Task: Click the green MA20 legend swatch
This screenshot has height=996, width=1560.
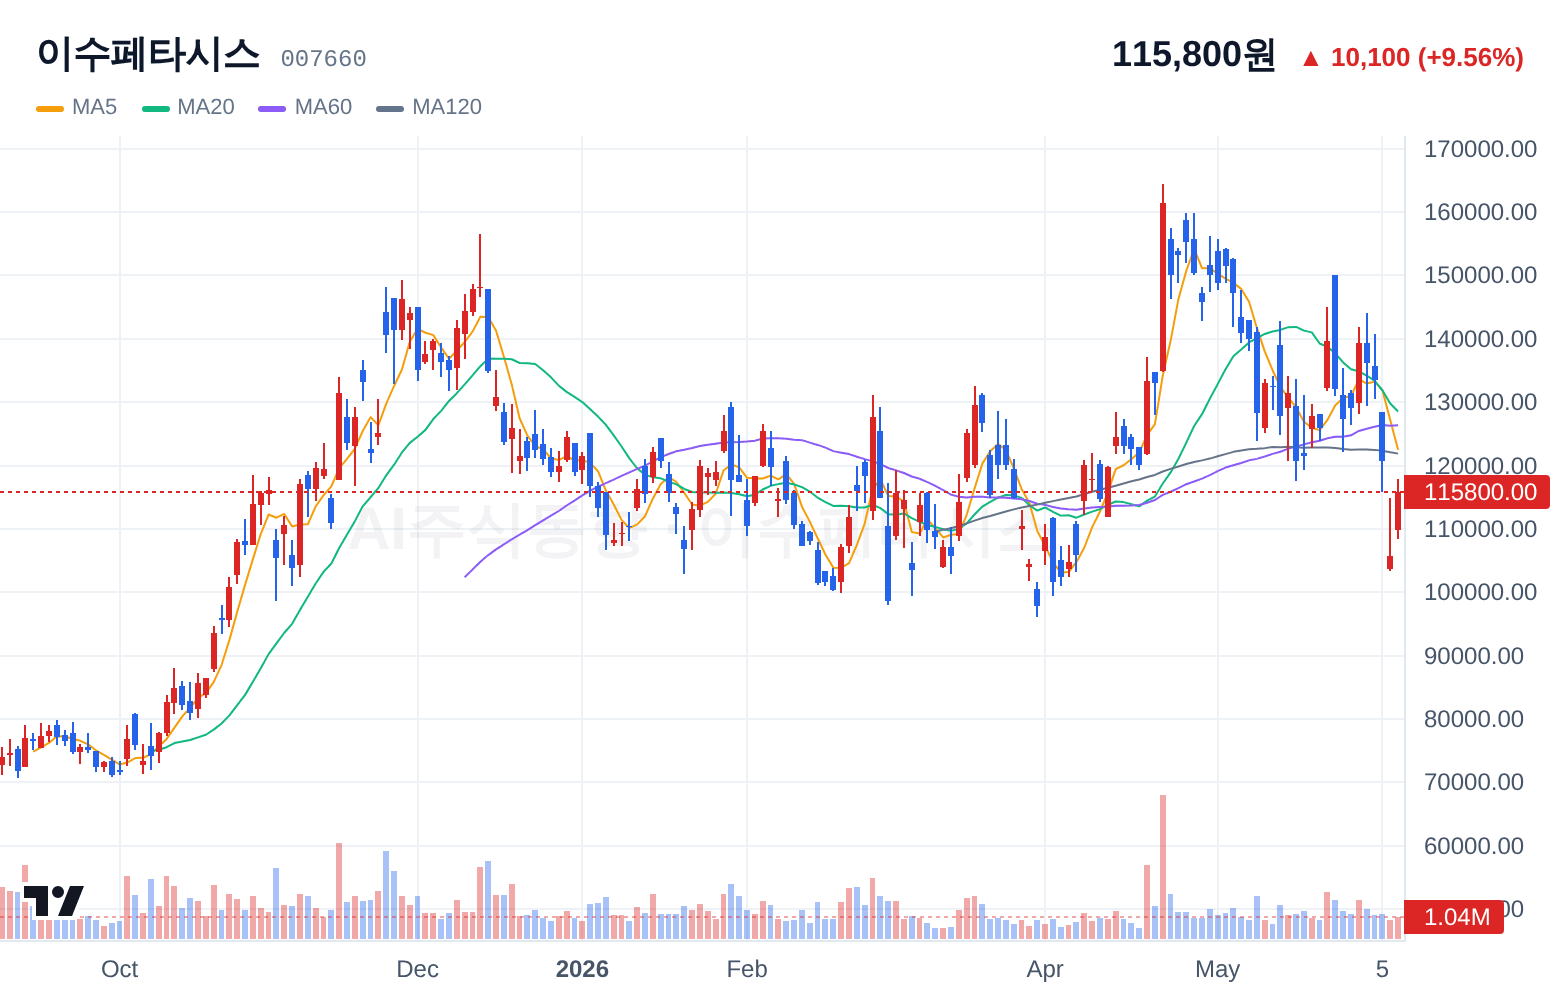Action: pyautogui.click(x=156, y=108)
